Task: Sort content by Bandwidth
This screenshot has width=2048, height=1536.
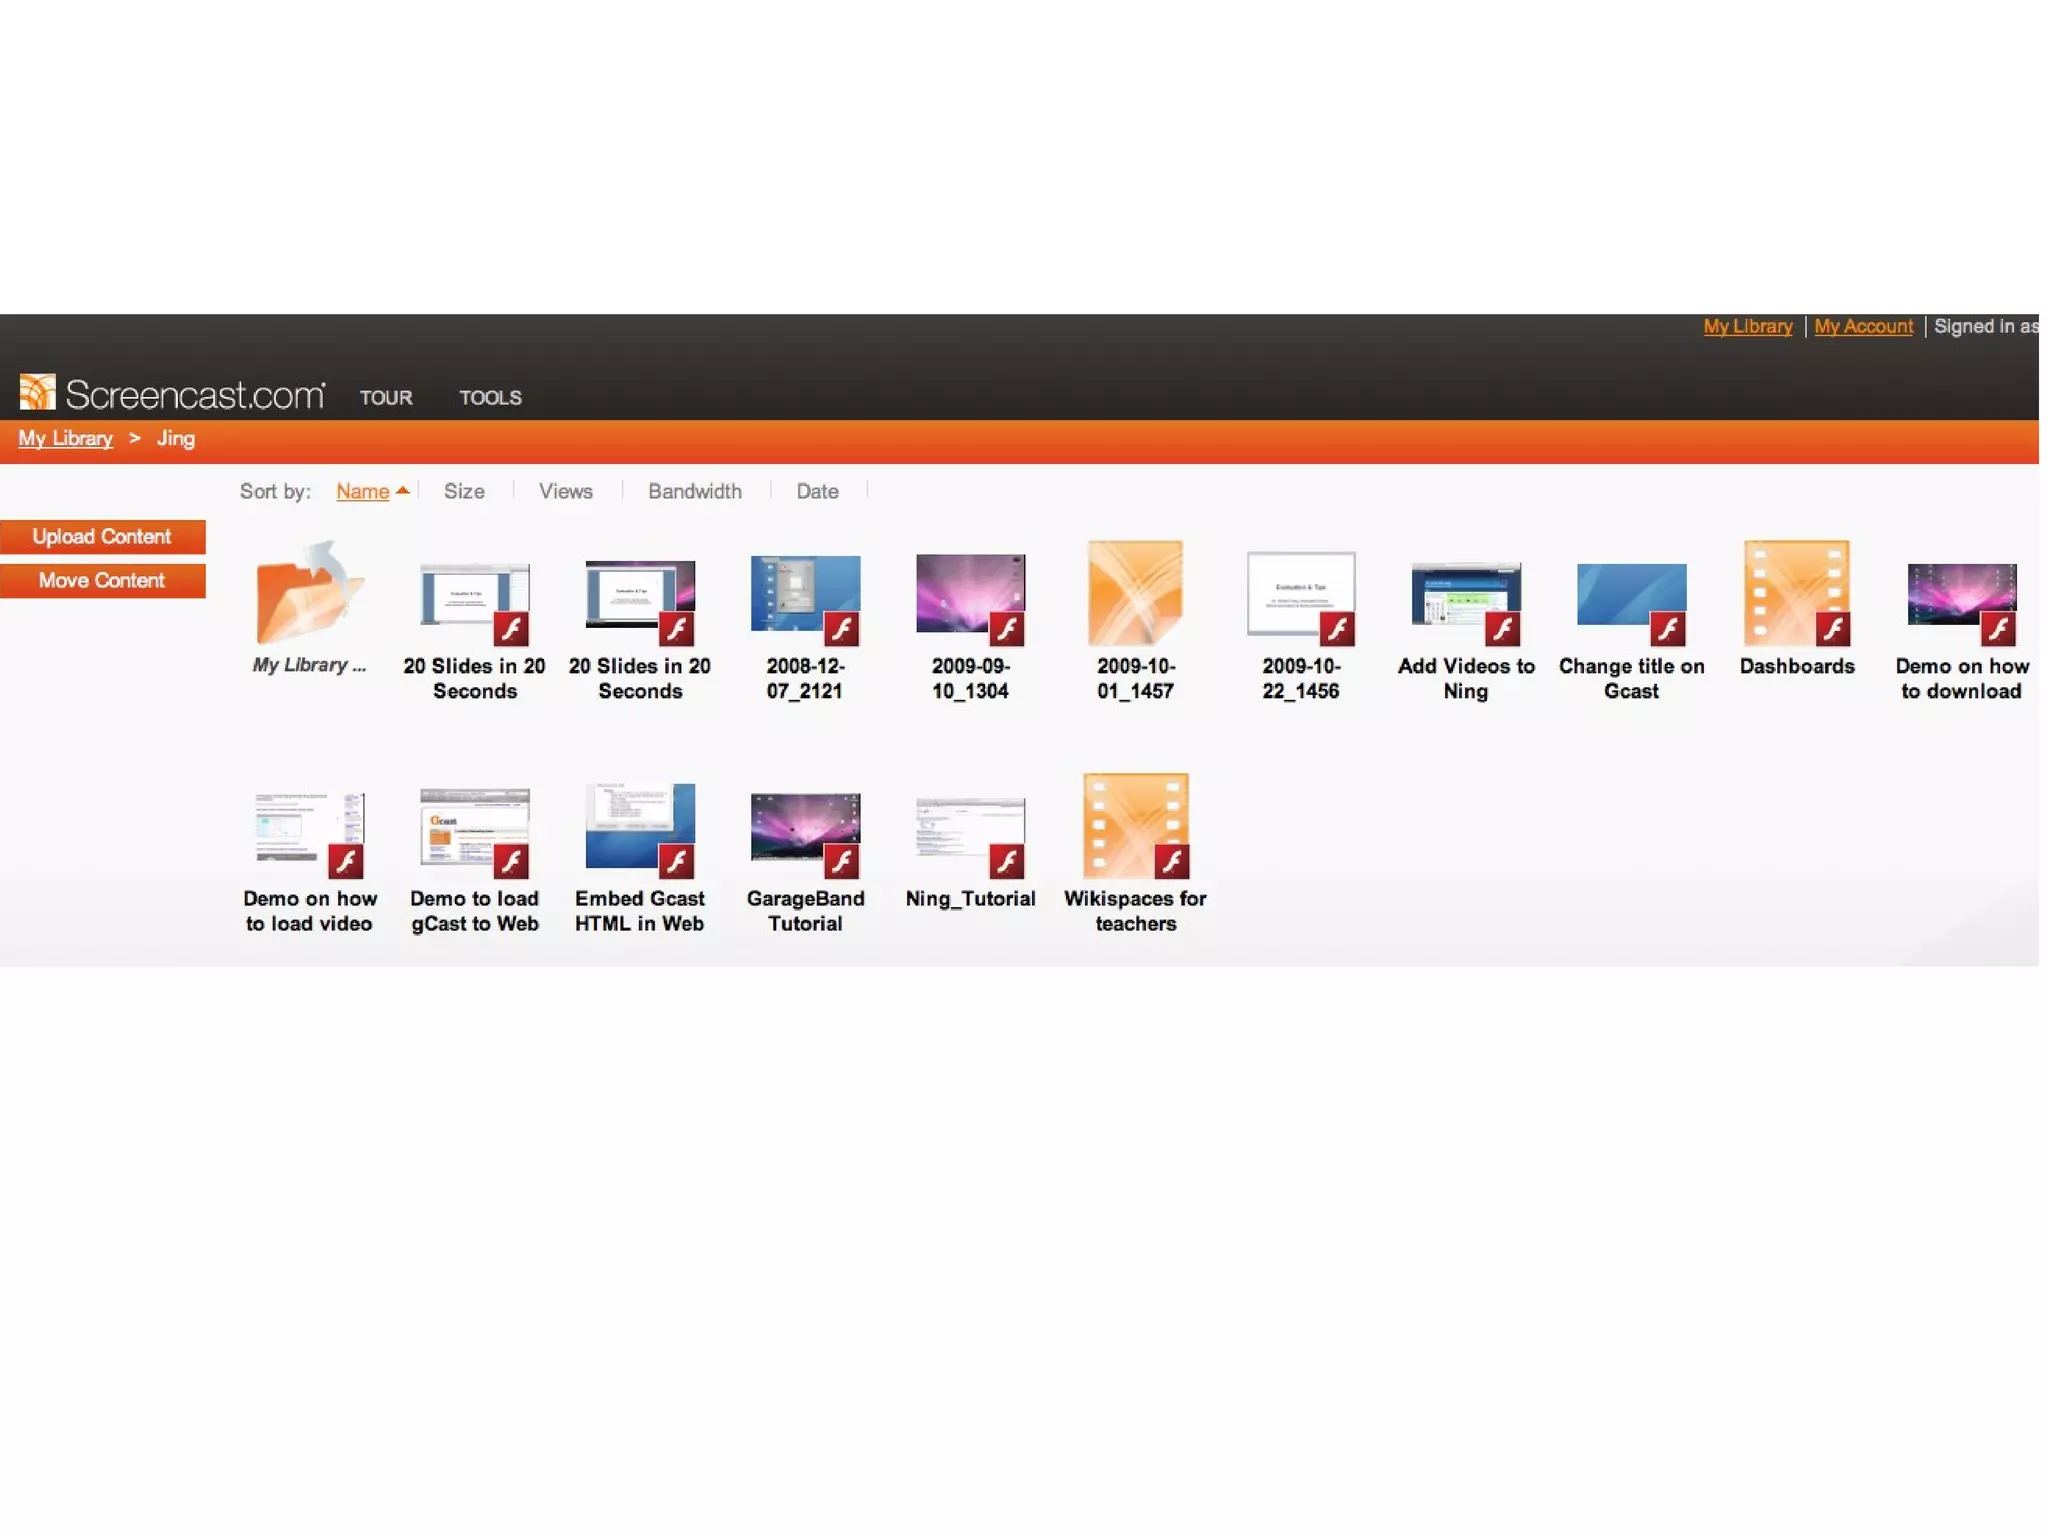Action: (x=694, y=491)
